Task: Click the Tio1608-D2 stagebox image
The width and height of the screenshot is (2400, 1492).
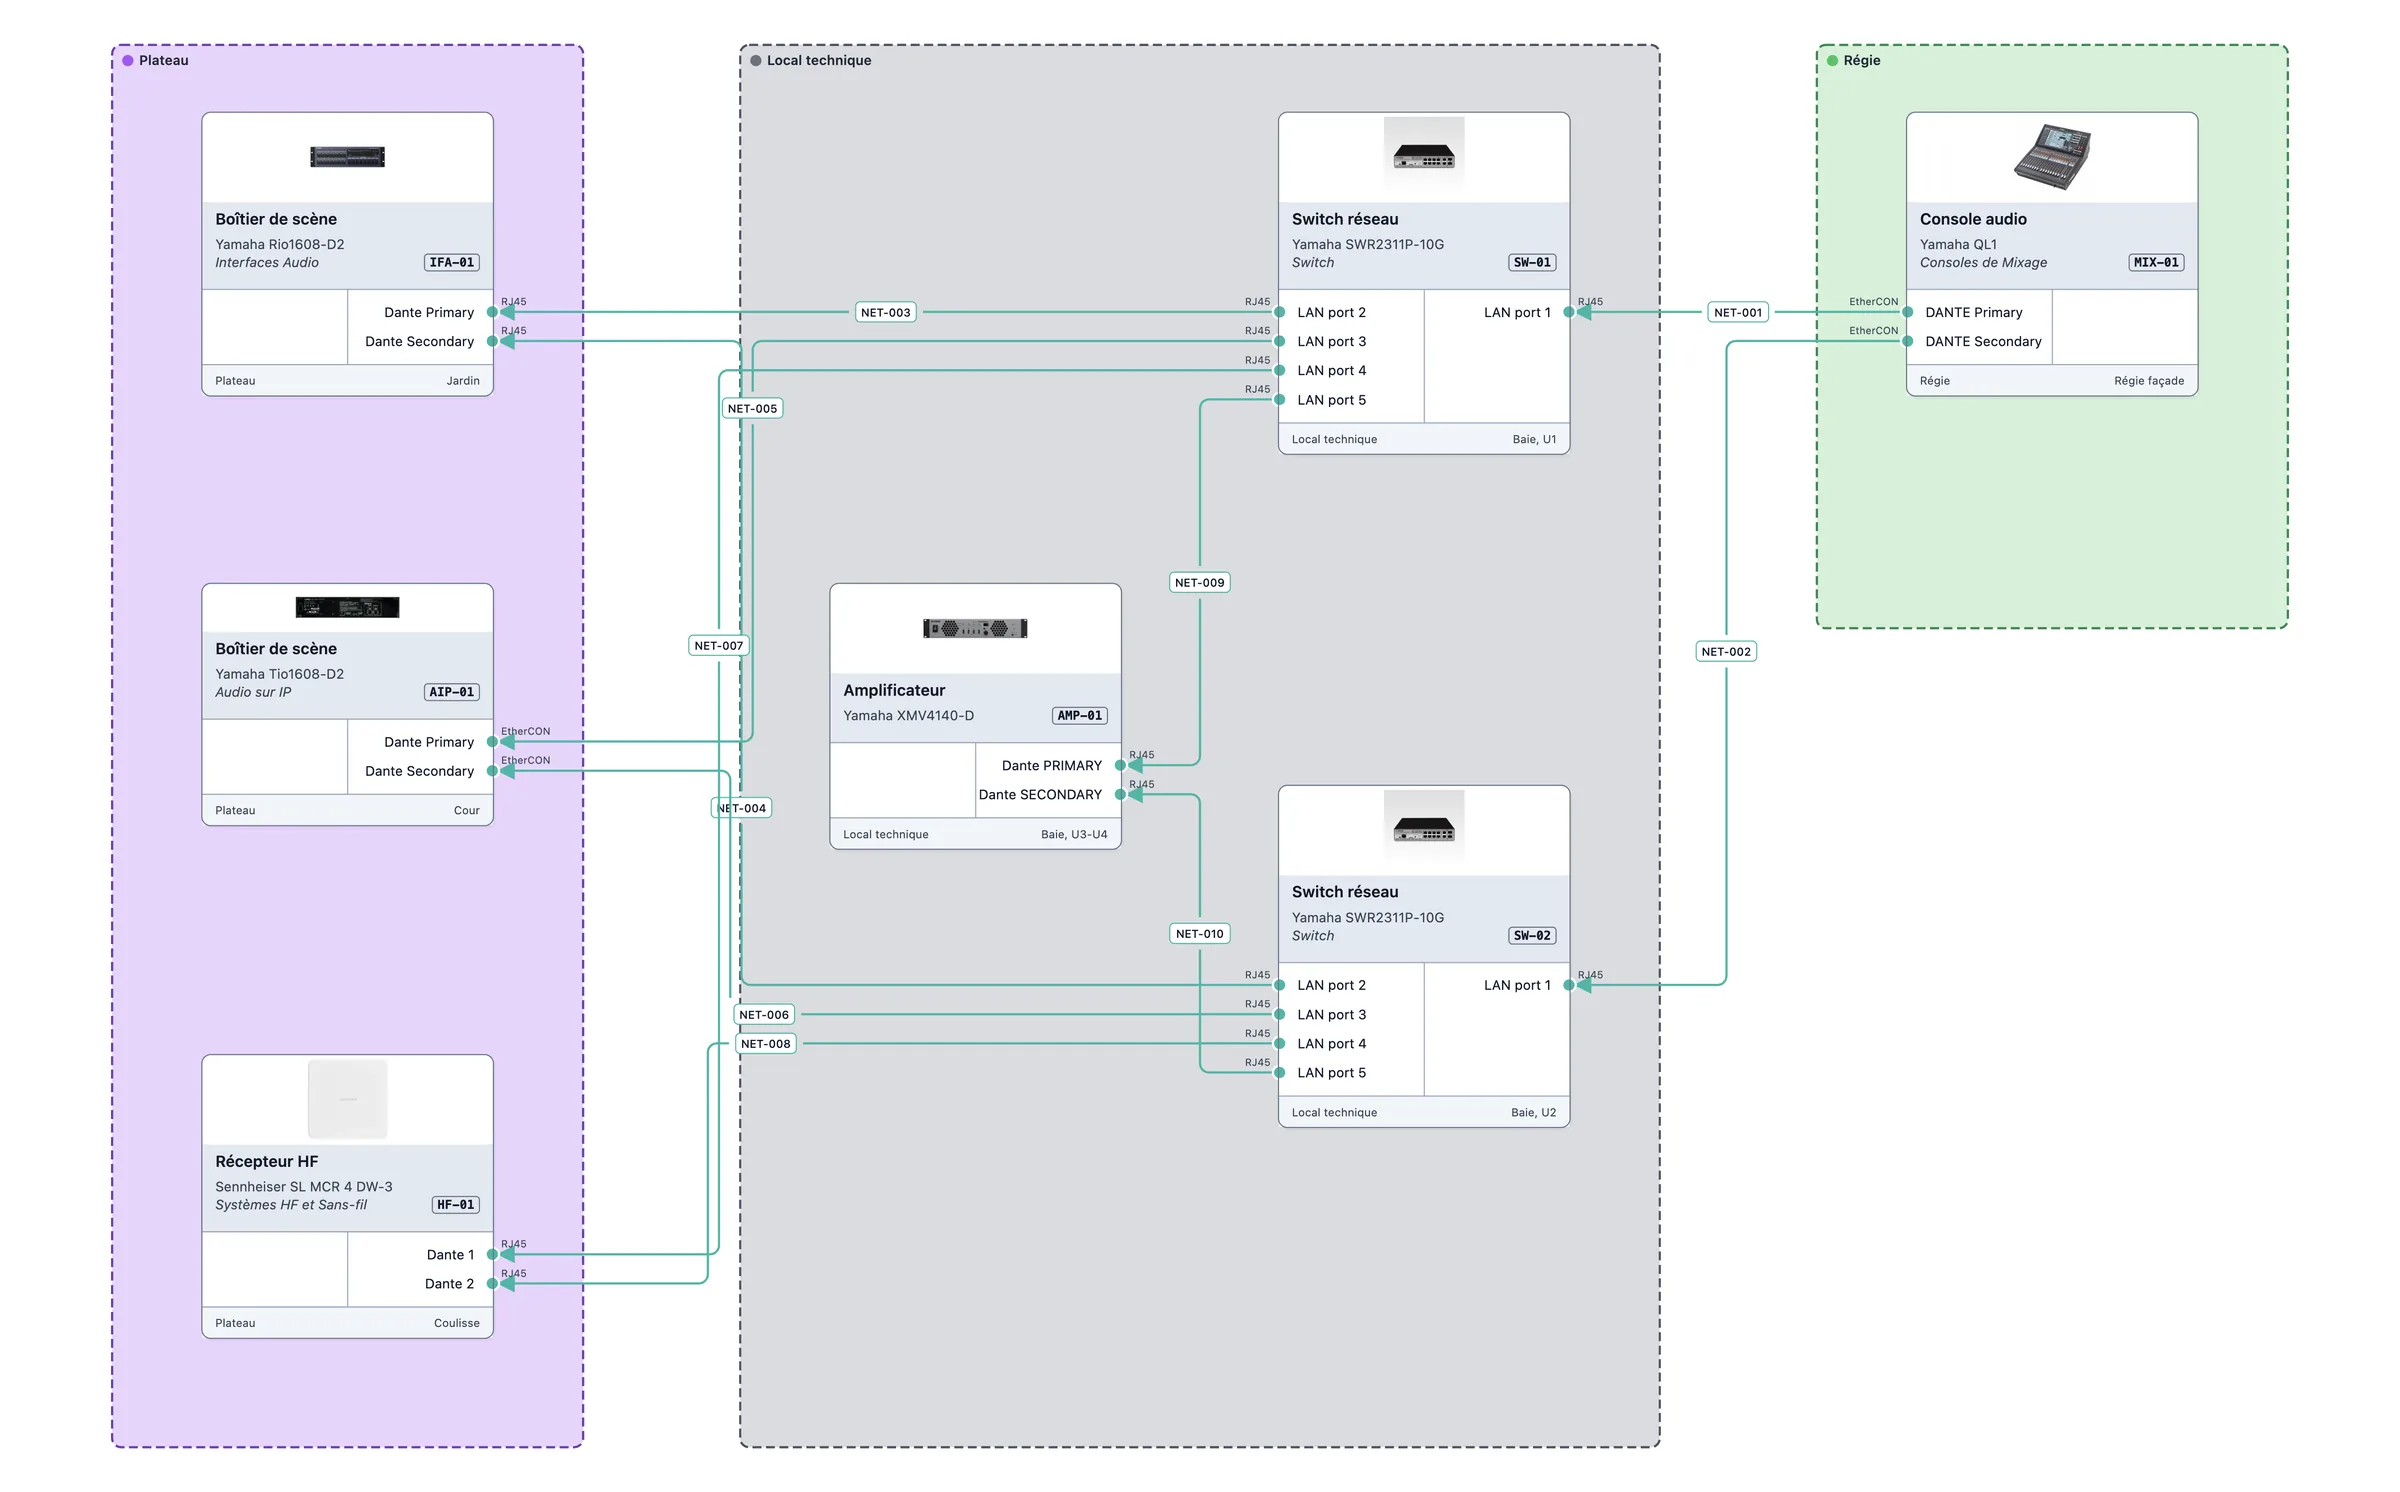Action: (x=347, y=607)
